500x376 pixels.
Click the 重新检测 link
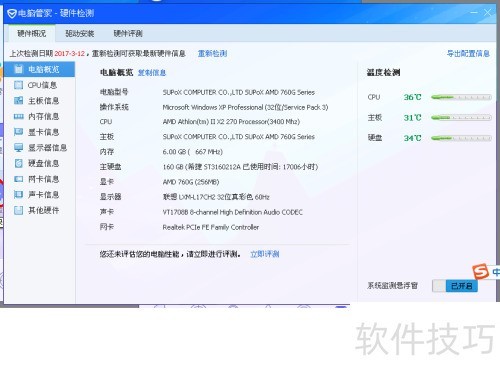[x=212, y=53]
